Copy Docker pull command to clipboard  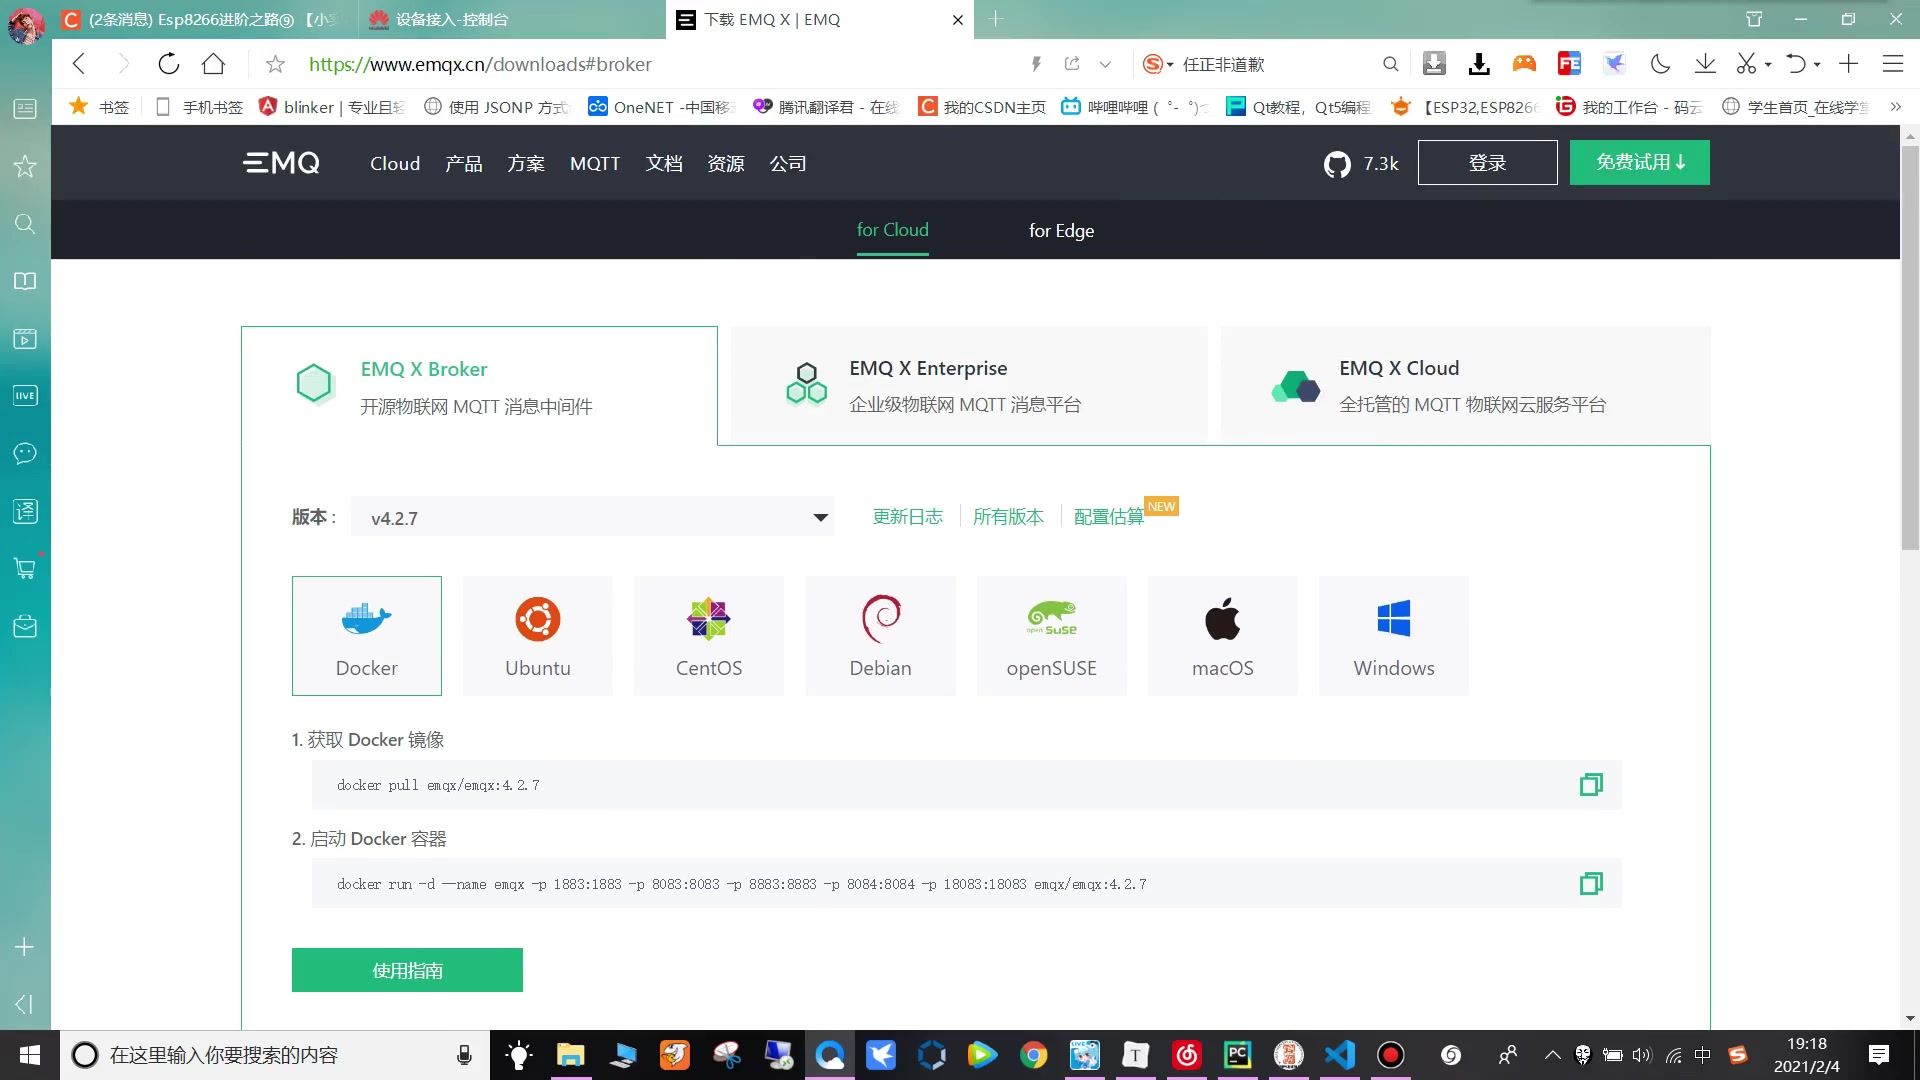tap(1592, 785)
